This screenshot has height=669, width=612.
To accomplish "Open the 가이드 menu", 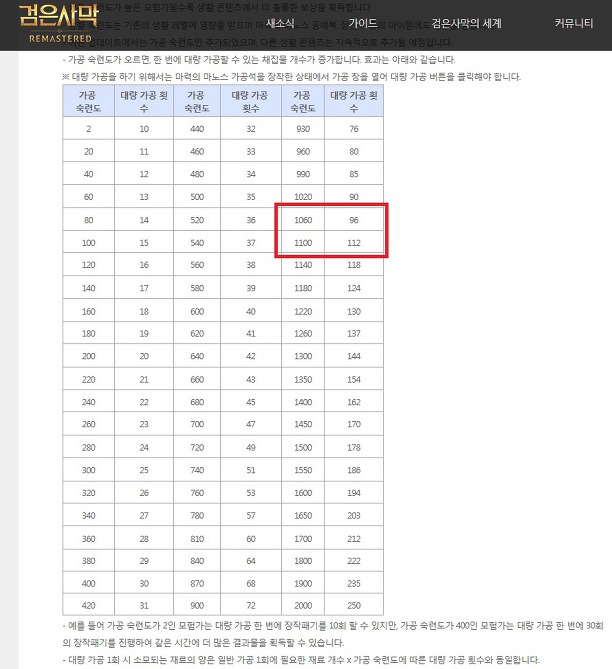I will coord(363,23).
